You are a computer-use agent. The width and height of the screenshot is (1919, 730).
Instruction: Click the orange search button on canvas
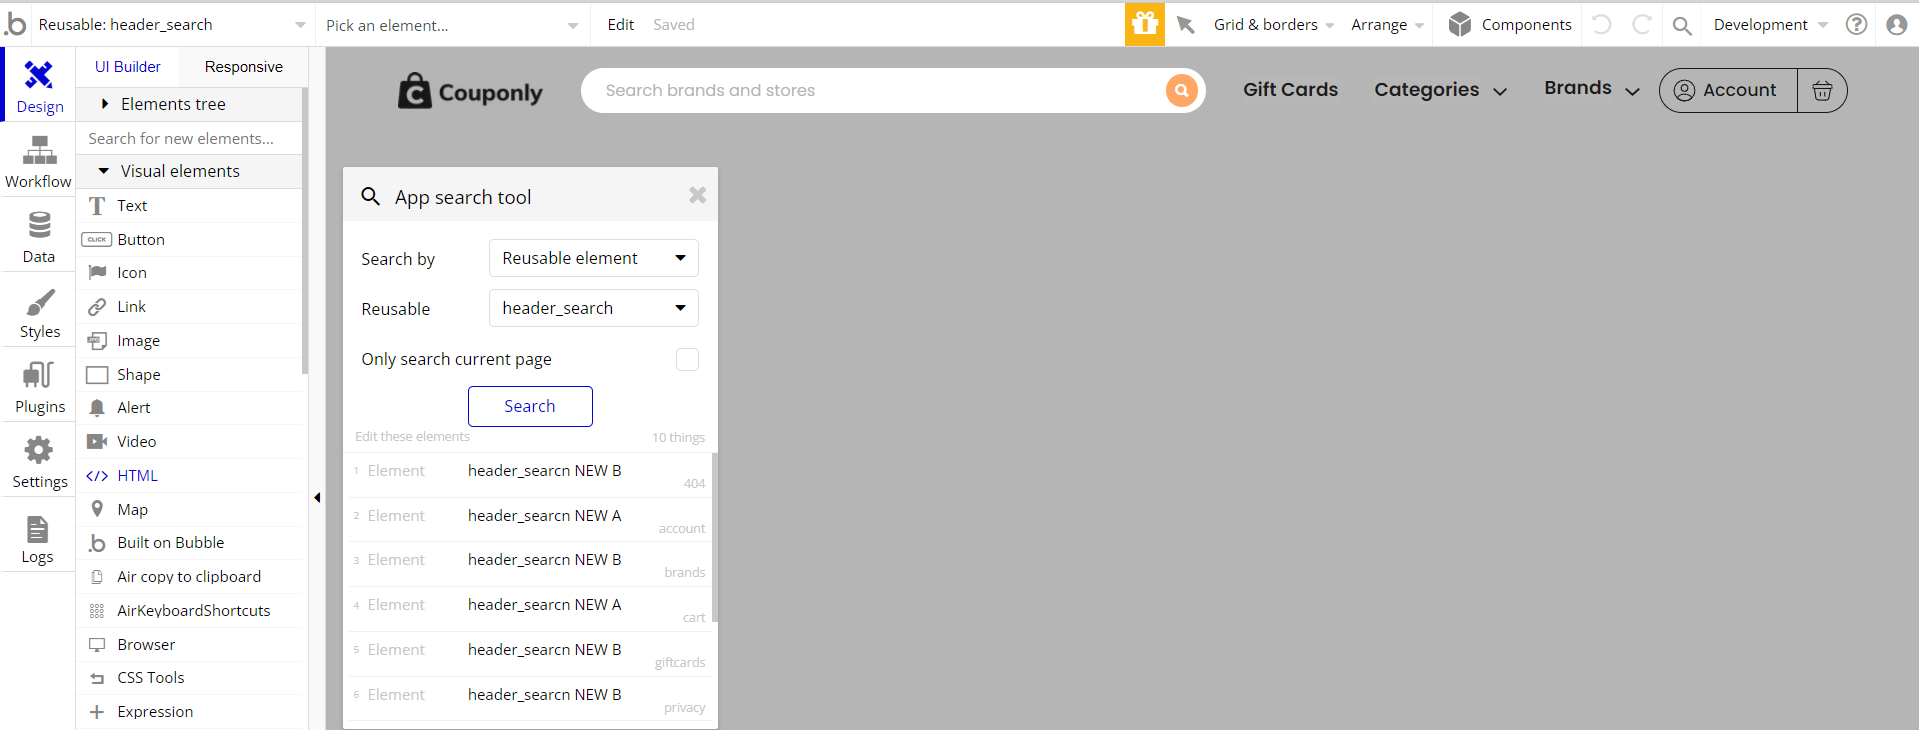pos(1182,90)
